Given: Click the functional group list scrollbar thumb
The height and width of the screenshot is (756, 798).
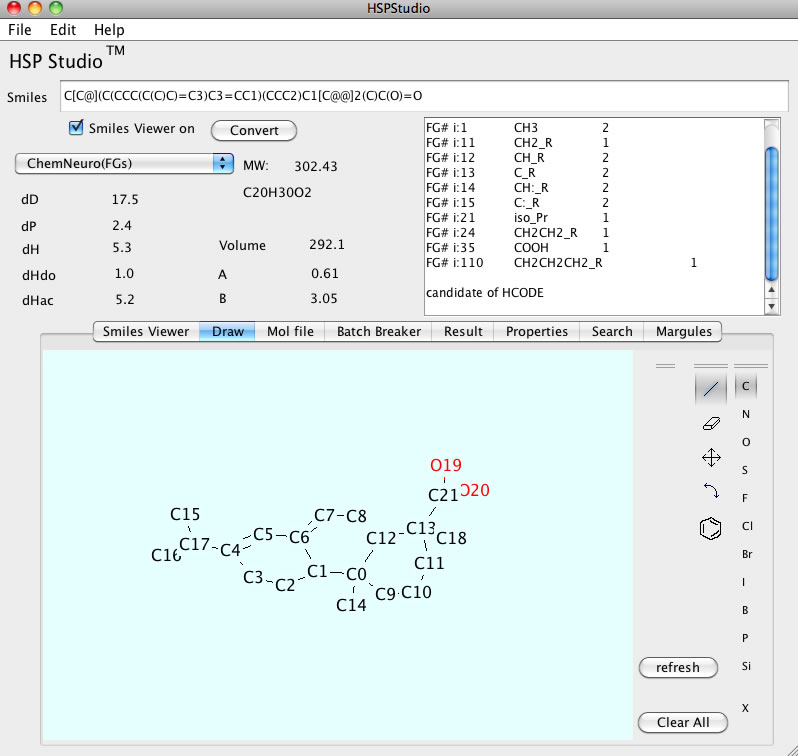Looking at the screenshot, I should 772,213.
